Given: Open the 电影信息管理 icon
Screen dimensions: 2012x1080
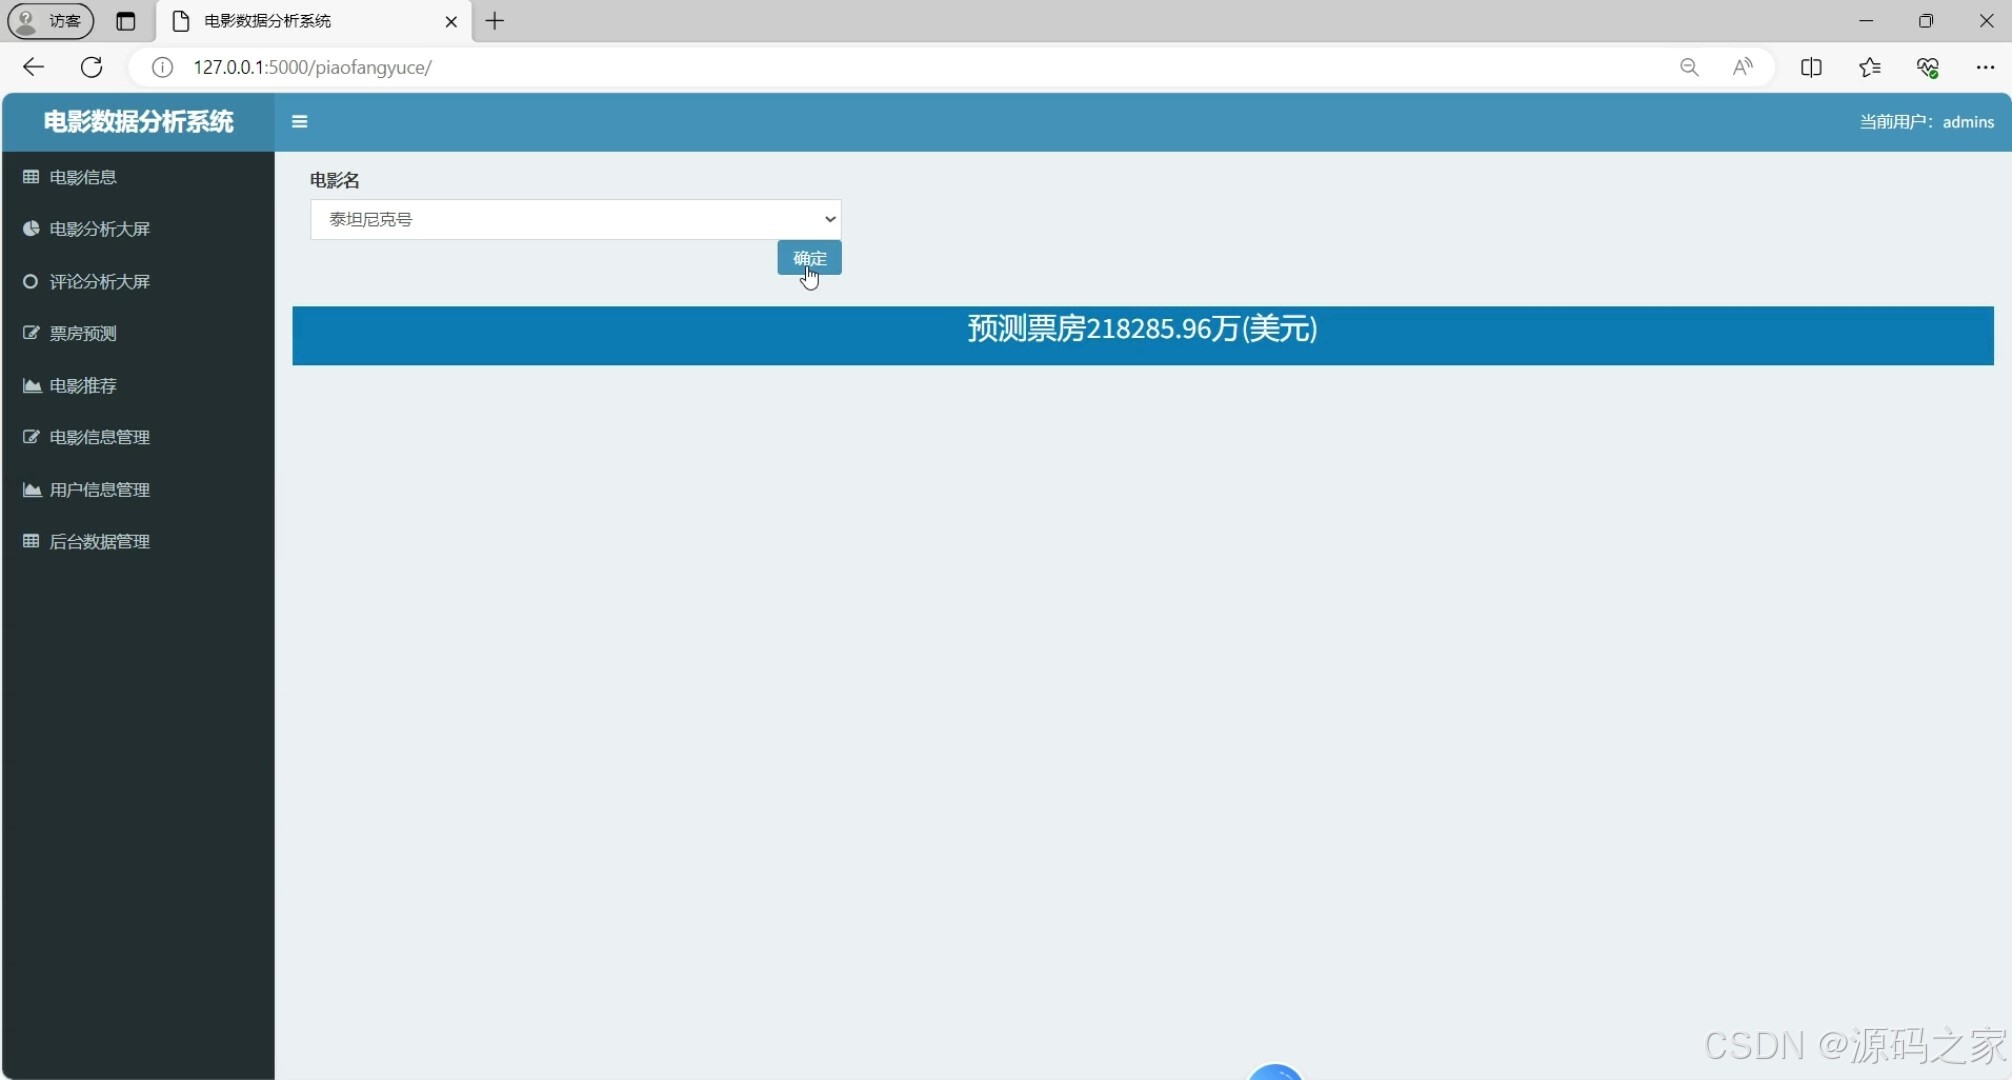Looking at the screenshot, I should tap(30, 437).
